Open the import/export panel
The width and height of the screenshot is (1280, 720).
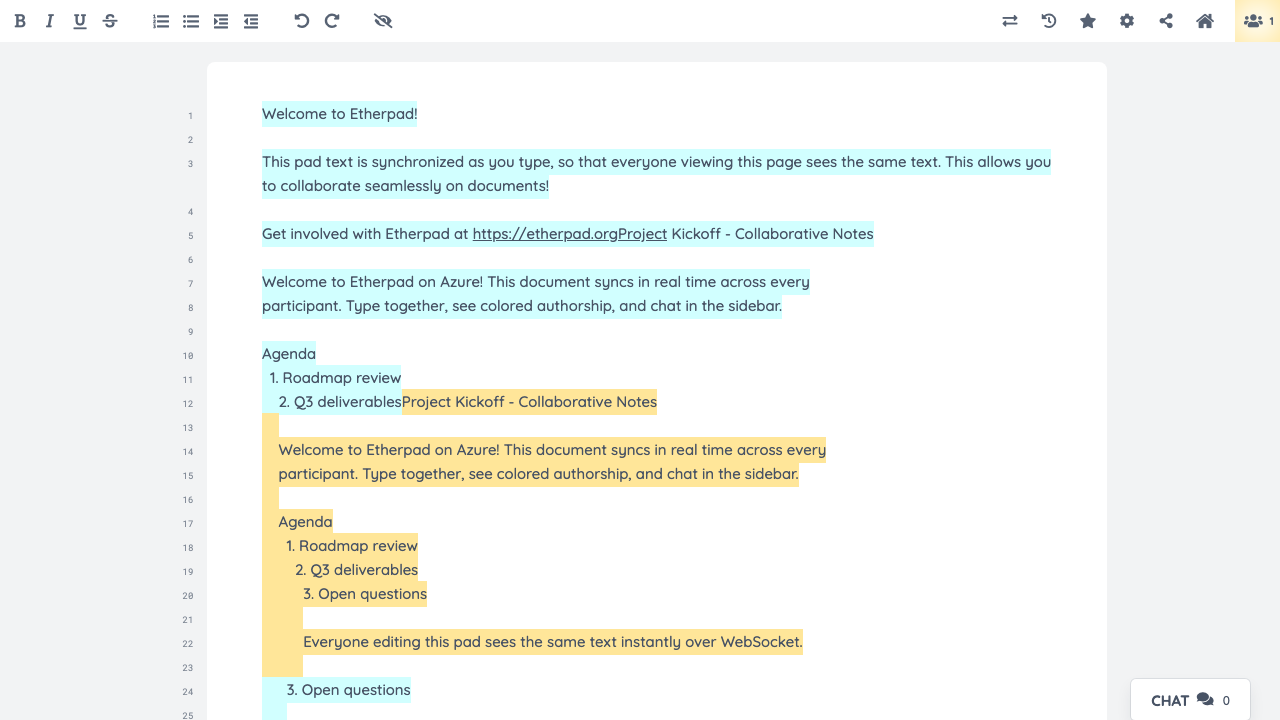click(1010, 21)
